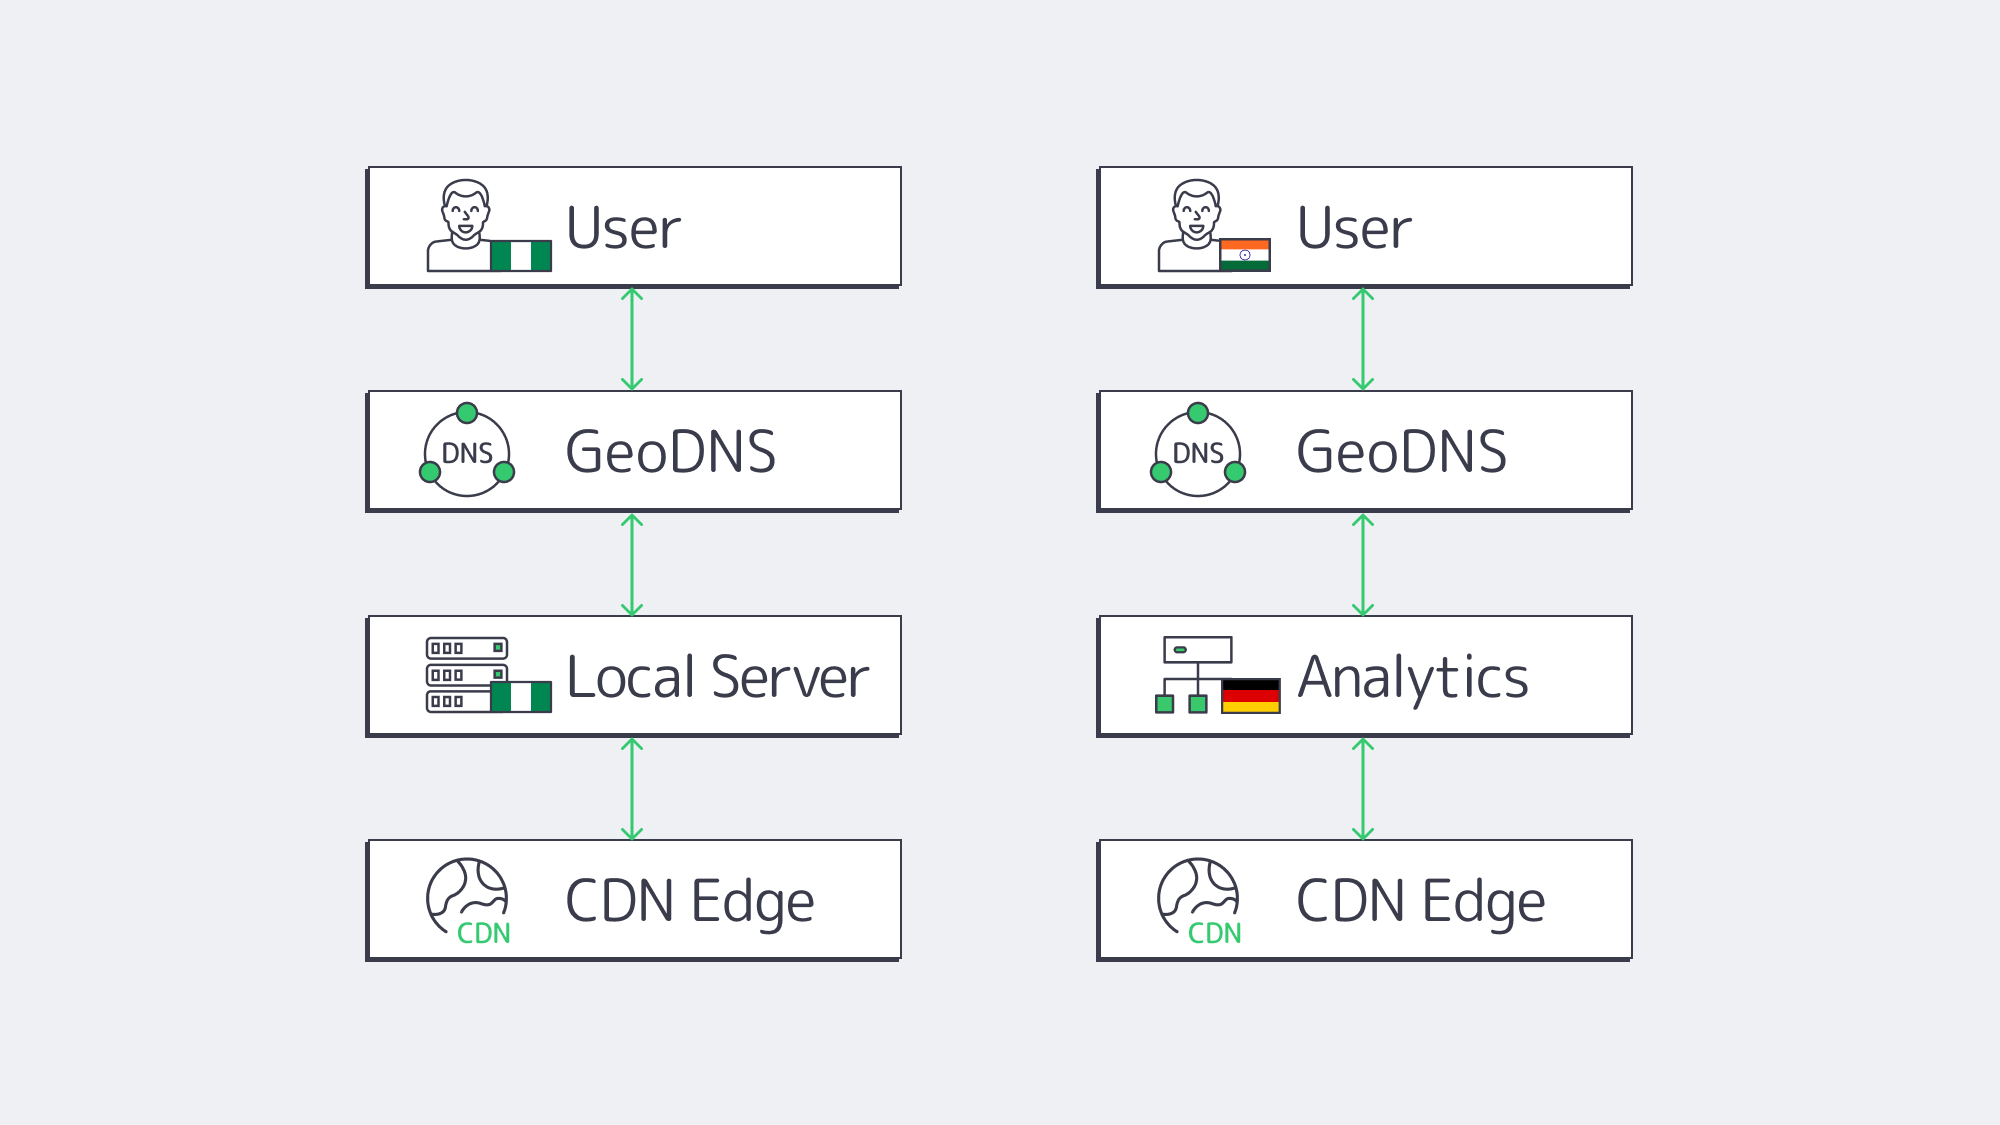2000x1125 pixels.
Task: Click the left column "GeoDNS" label
Action: (x=671, y=451)
